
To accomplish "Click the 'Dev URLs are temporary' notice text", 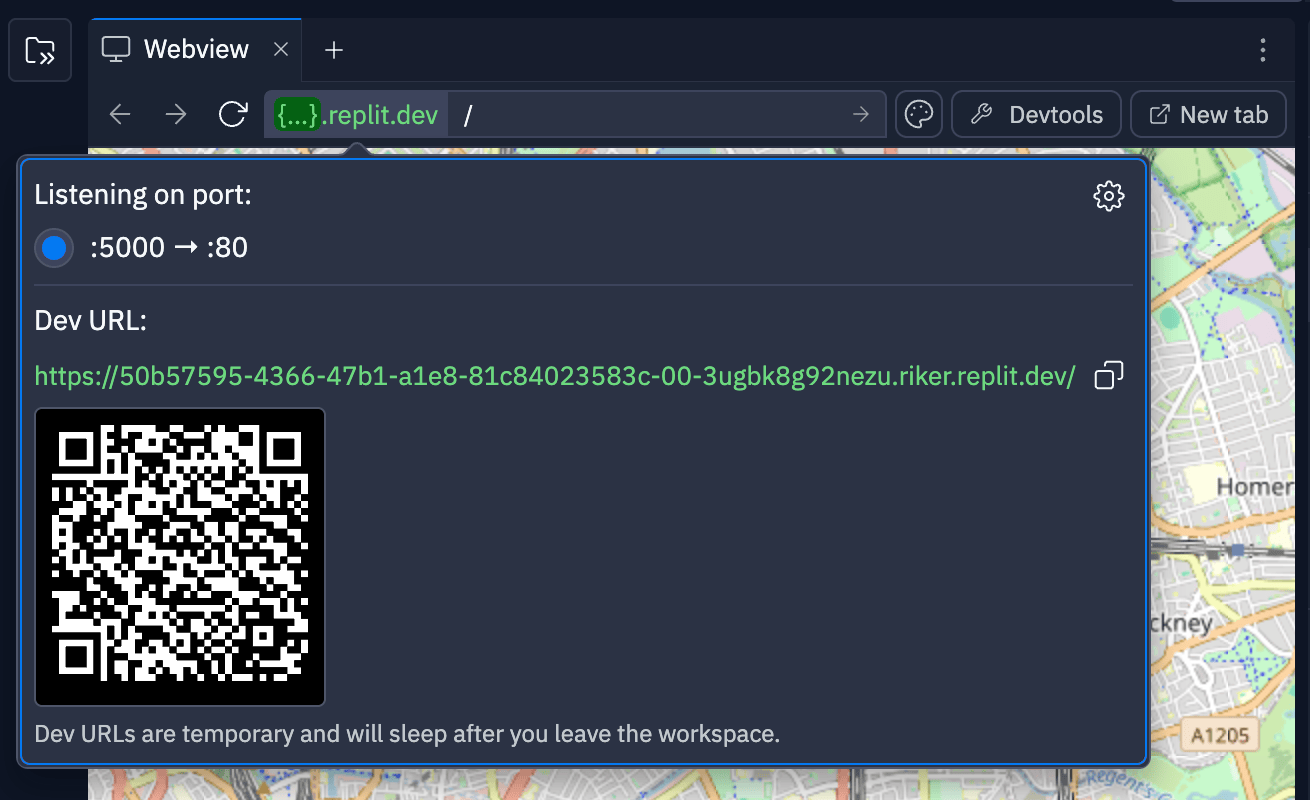I will coord(407,734).
